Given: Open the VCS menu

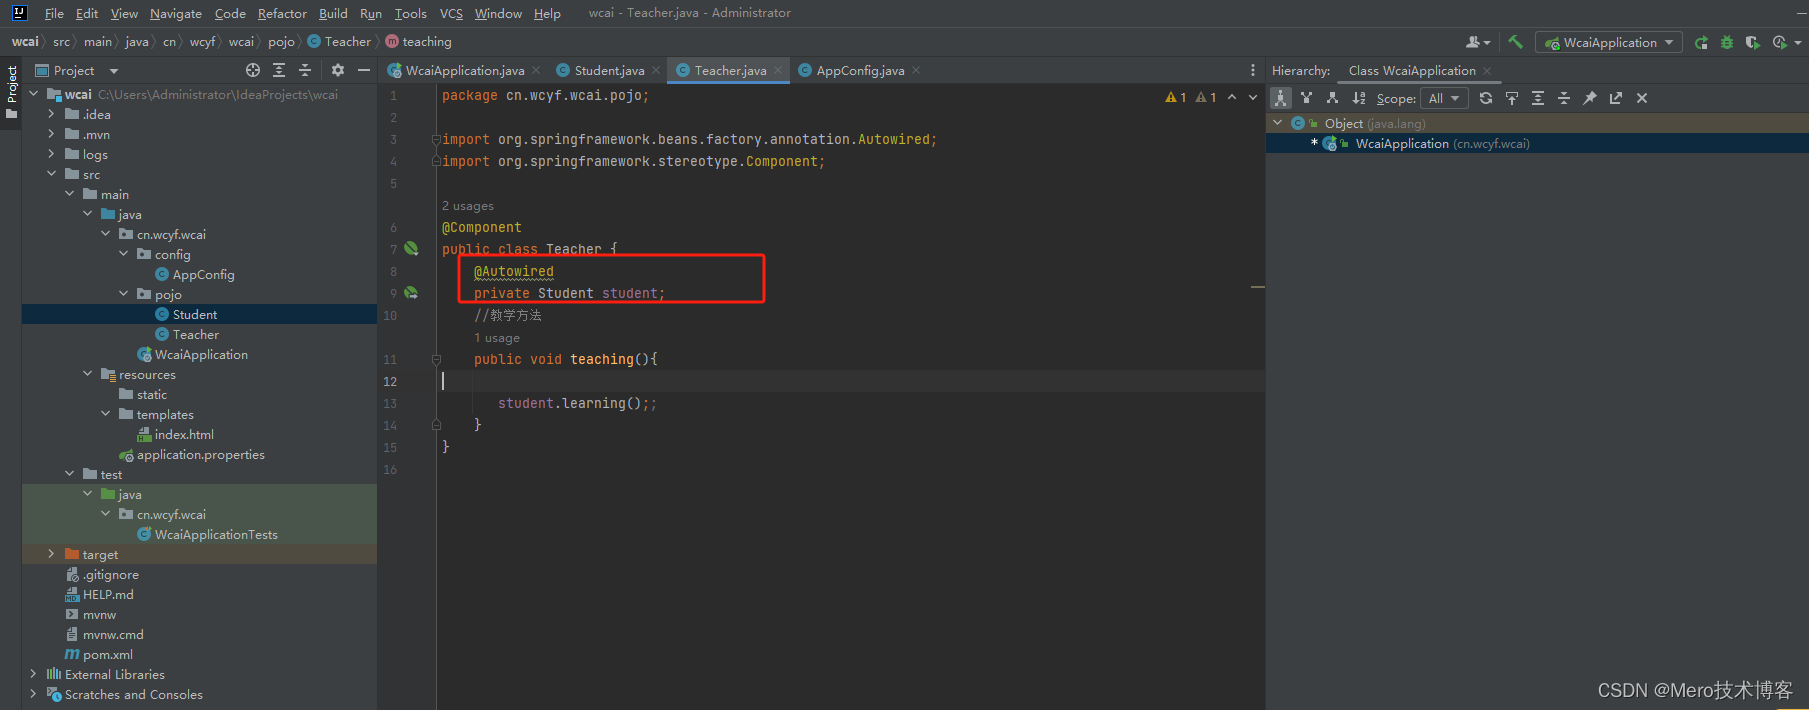Looking at the screenshot, I should (x=451, y=13).
